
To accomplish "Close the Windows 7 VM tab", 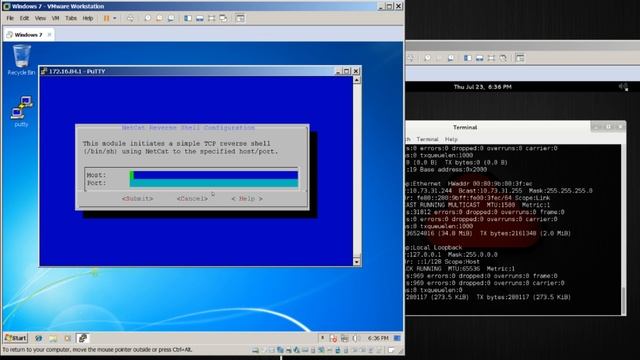I will click(x=49, y=35).
